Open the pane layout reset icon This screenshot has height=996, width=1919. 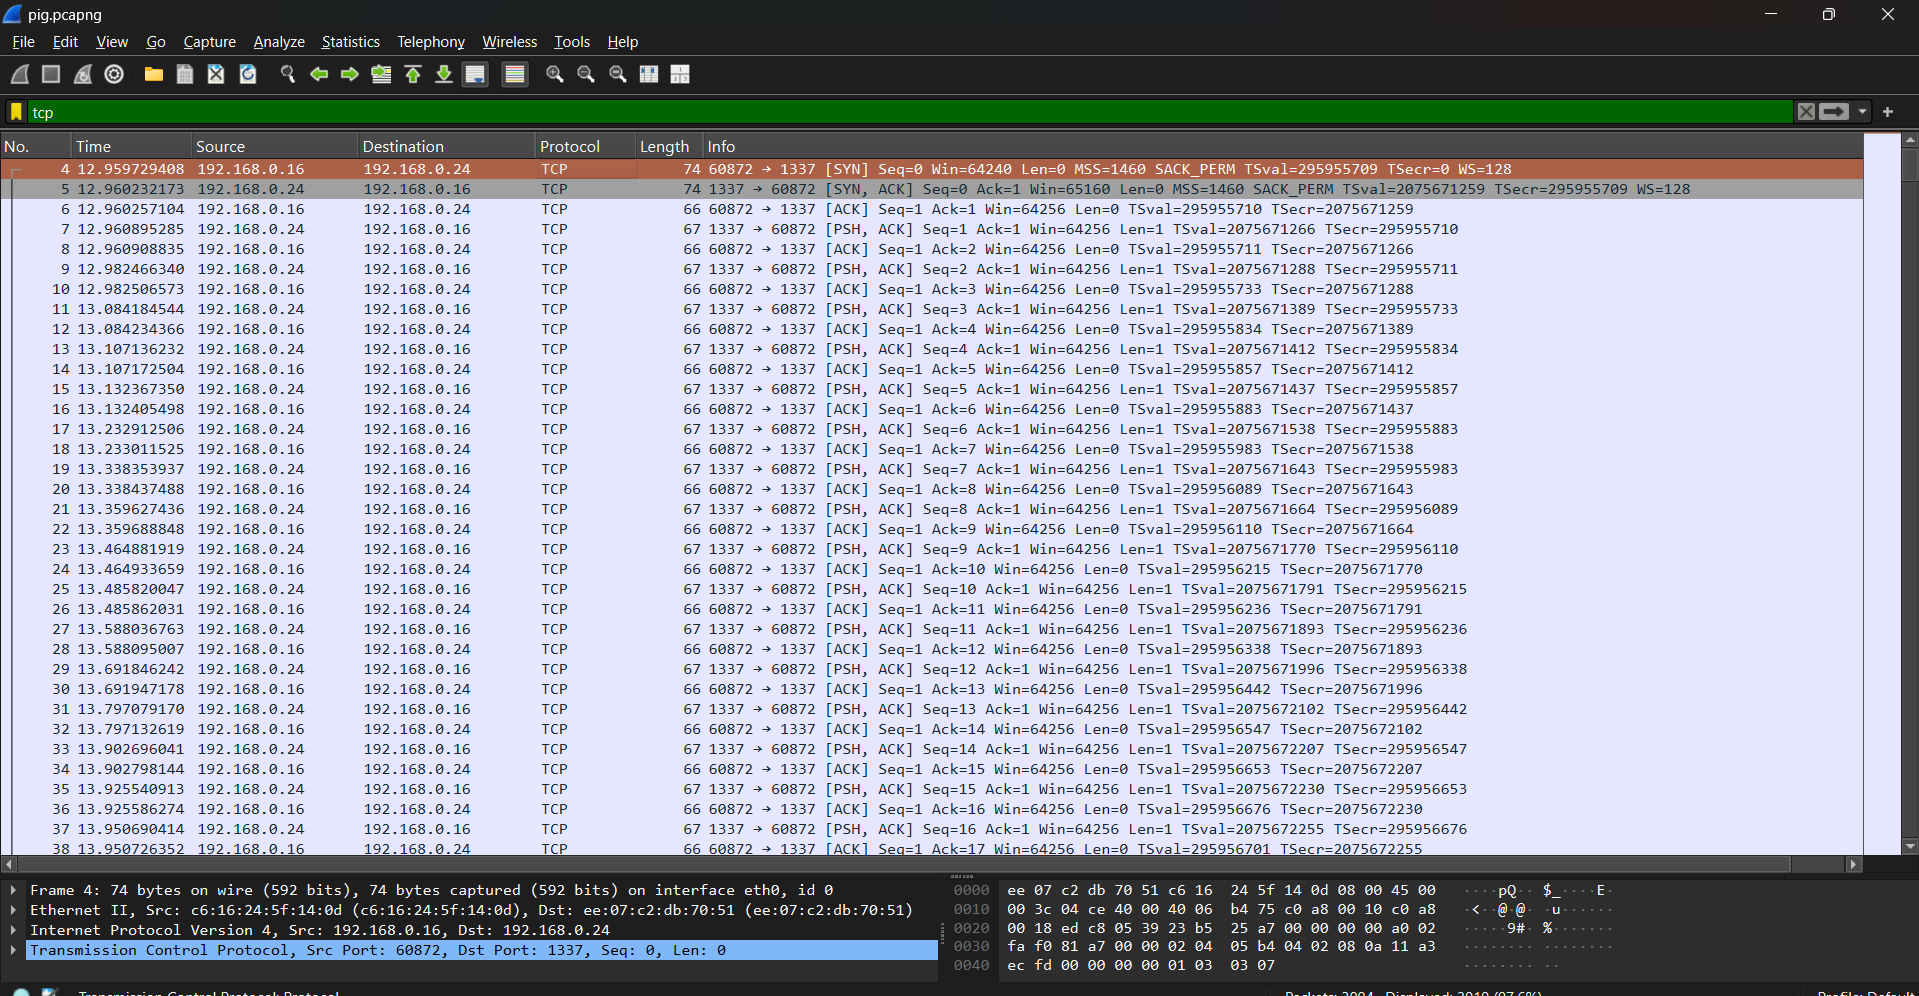680,74
